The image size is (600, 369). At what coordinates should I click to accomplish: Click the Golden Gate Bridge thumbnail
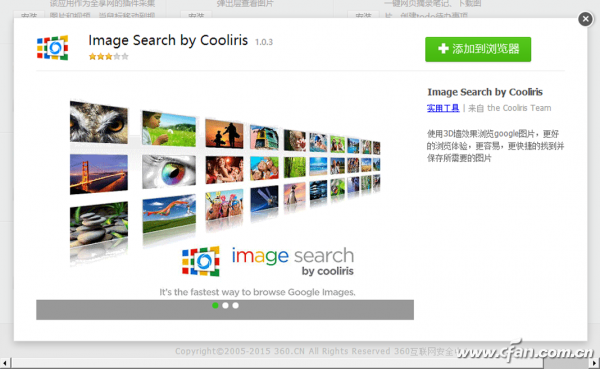tap(99, 174)
